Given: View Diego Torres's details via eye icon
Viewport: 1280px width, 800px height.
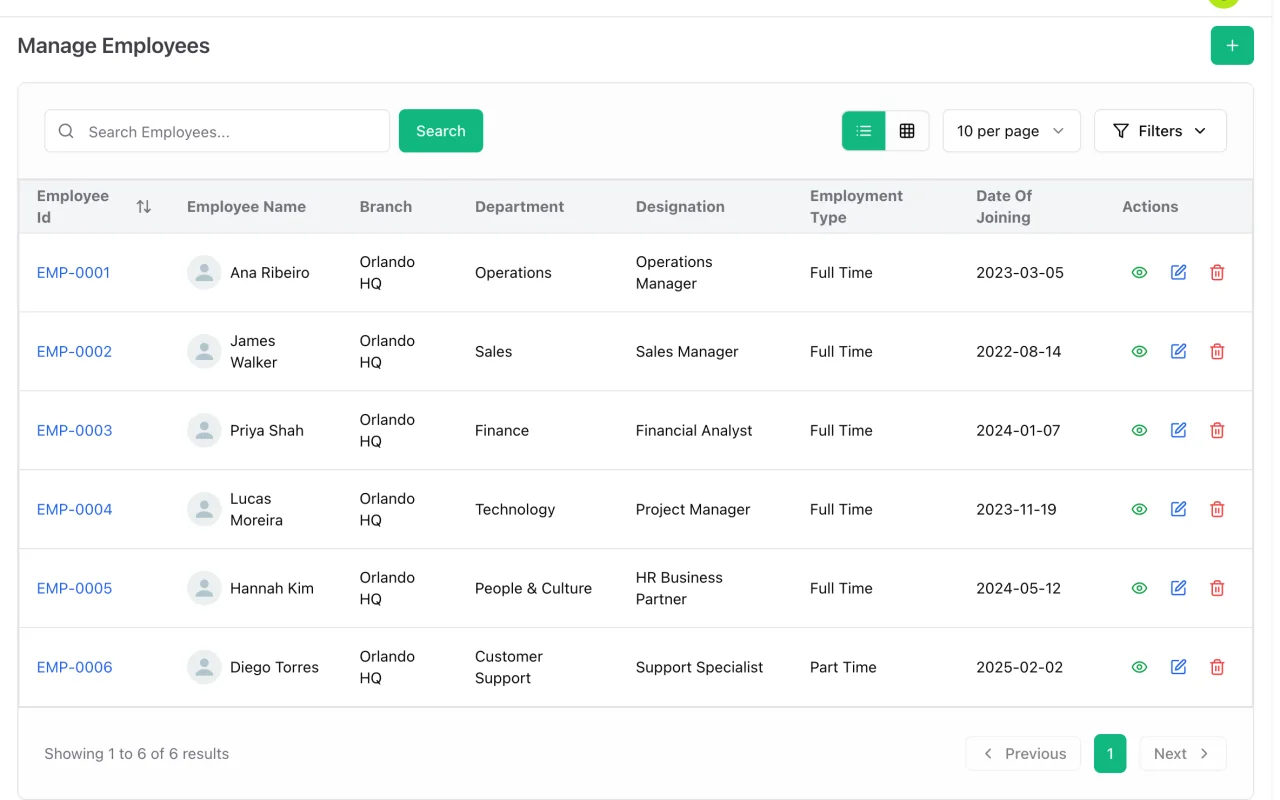Looking at the screenshot, I should click(1139, 667).
